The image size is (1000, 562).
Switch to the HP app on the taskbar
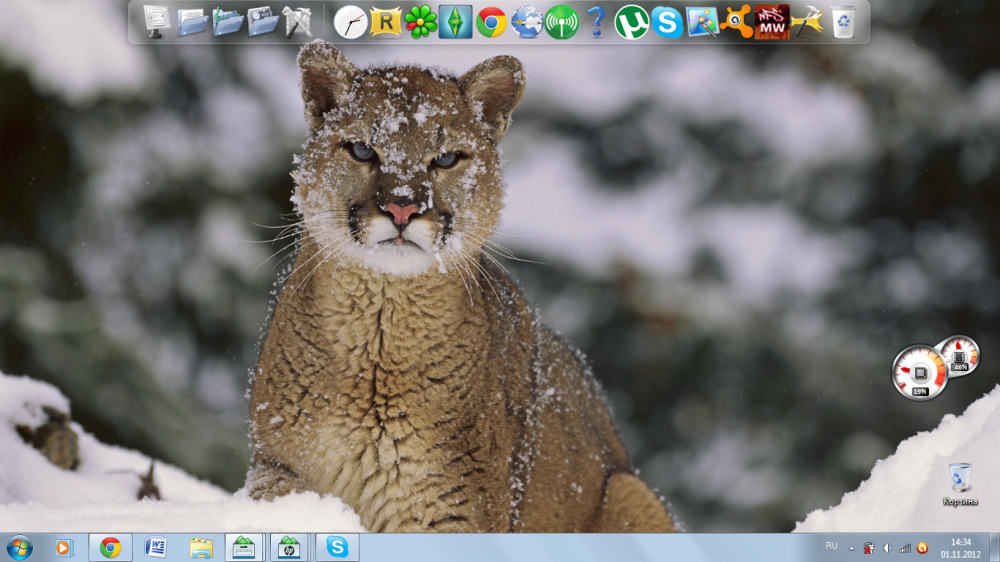(289, 547)
